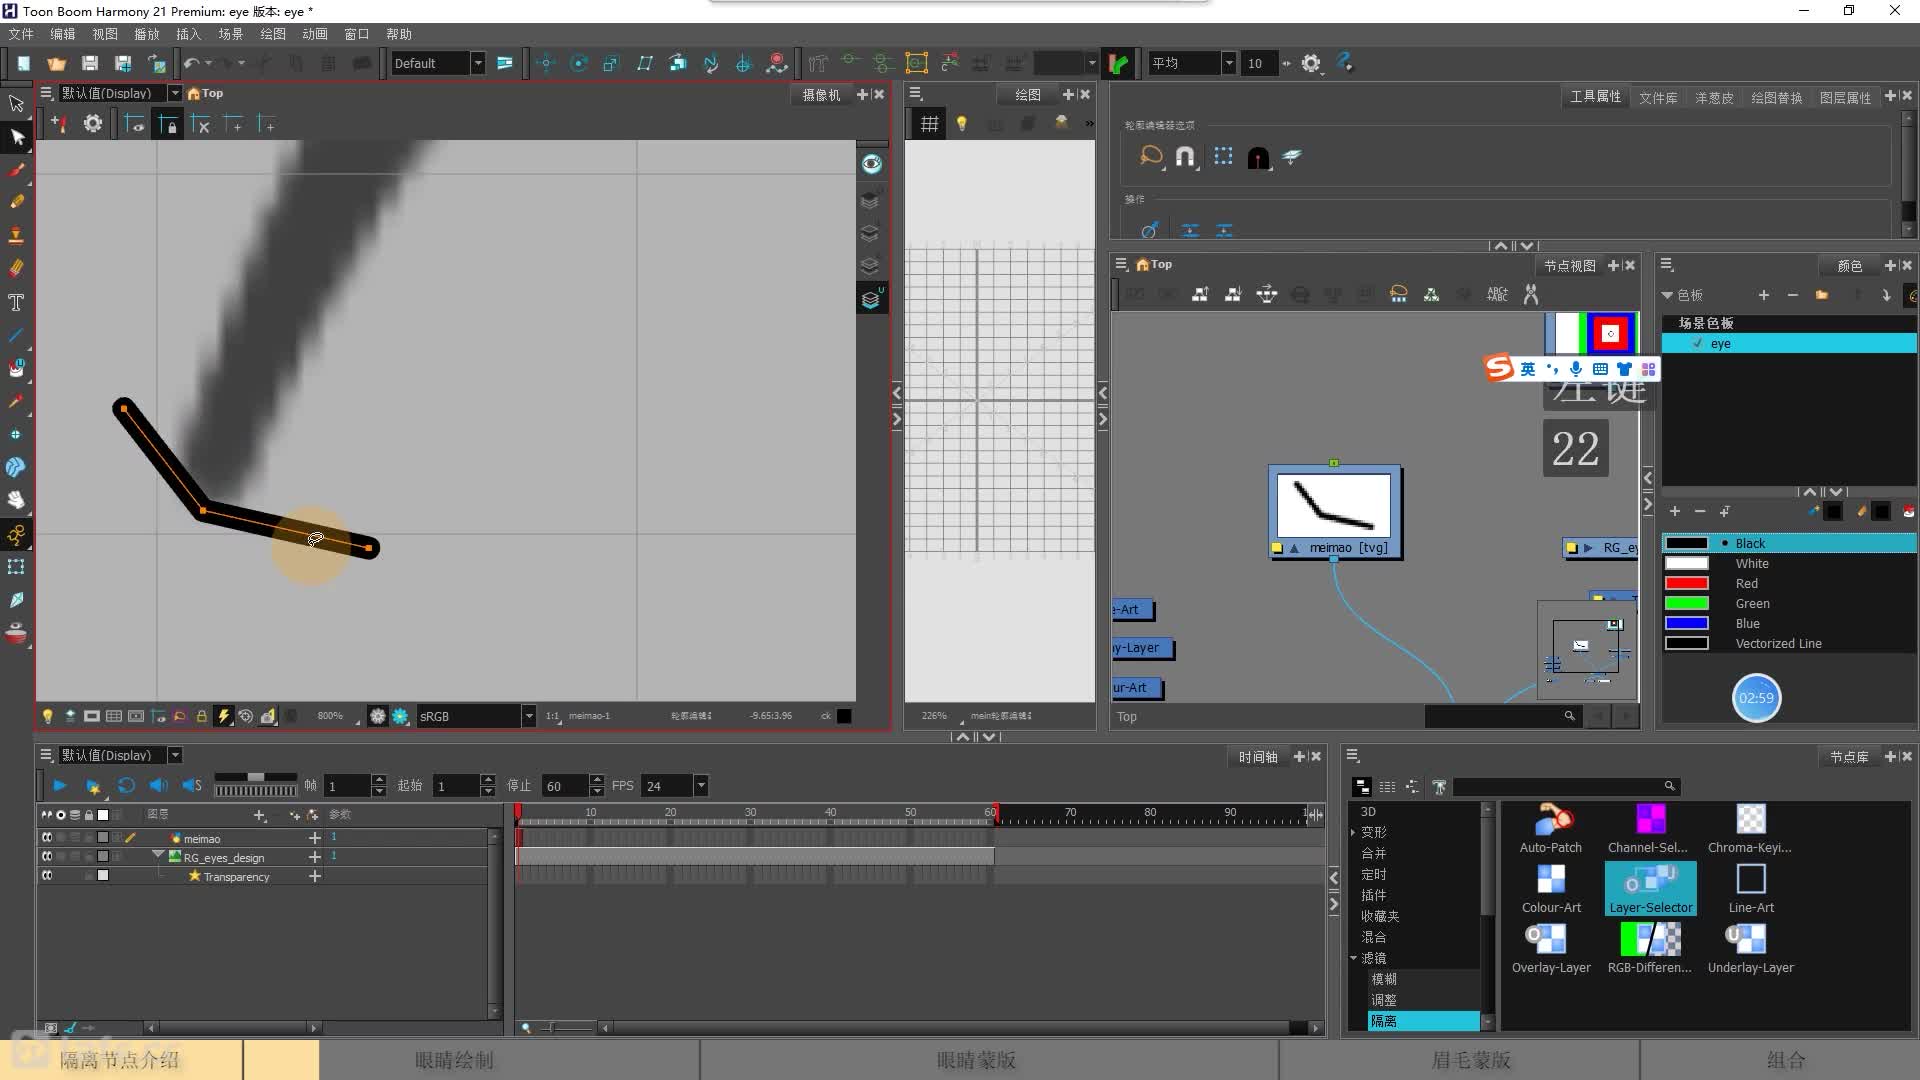Collapse the 滤镜 category in Node Library
The width and height of the screenshot is (1920, 1080).
pyautogui.click(x=1353, y=958)
